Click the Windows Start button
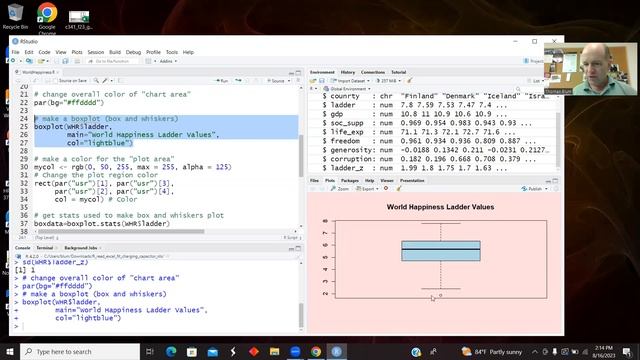 9,351
